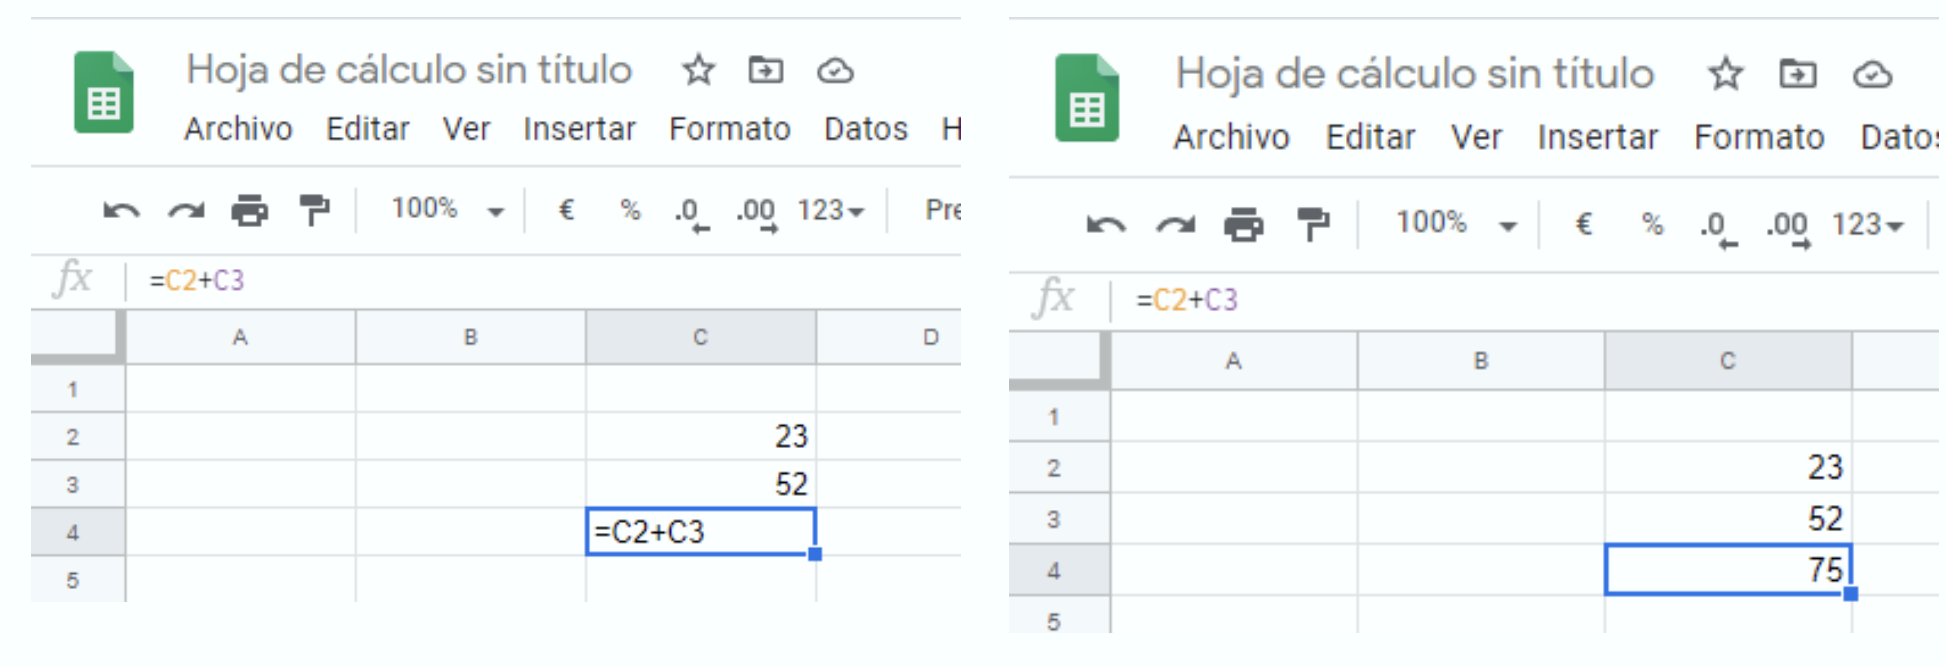Open the Archivo menu in the left spreadsheet

pyautogui.click(x=238, y=129)
